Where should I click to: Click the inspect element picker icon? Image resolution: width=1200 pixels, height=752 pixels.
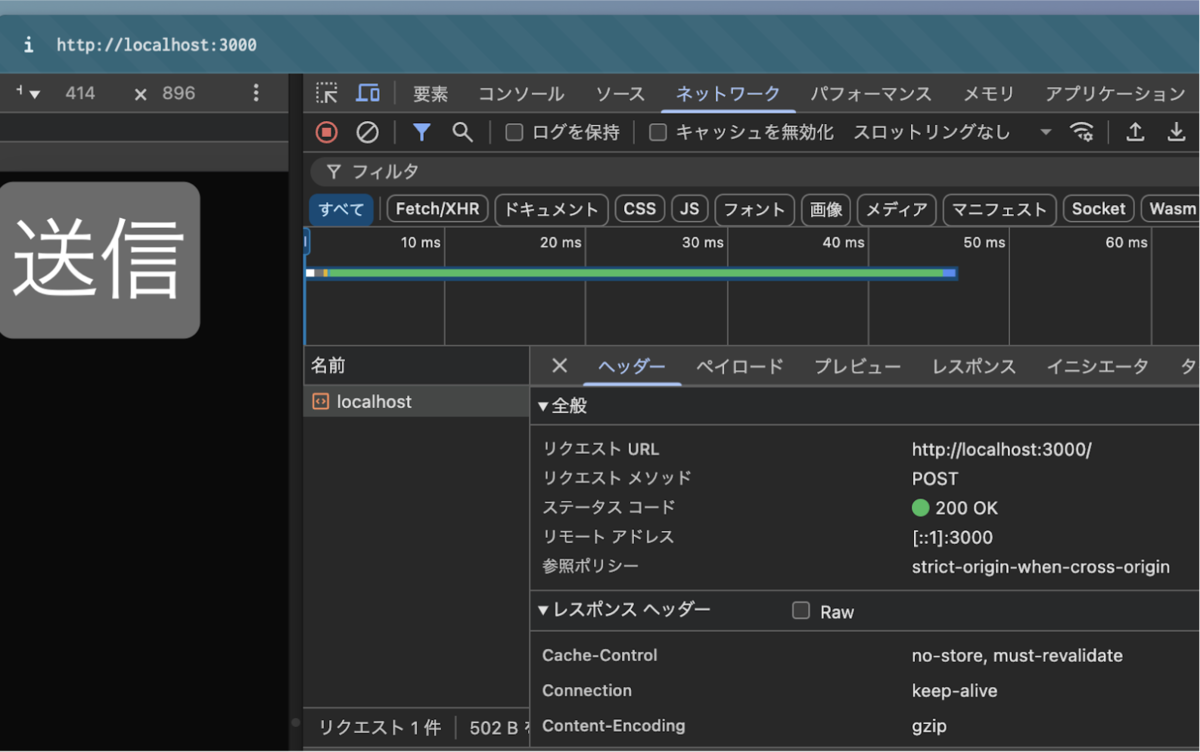tap(327, 93)
